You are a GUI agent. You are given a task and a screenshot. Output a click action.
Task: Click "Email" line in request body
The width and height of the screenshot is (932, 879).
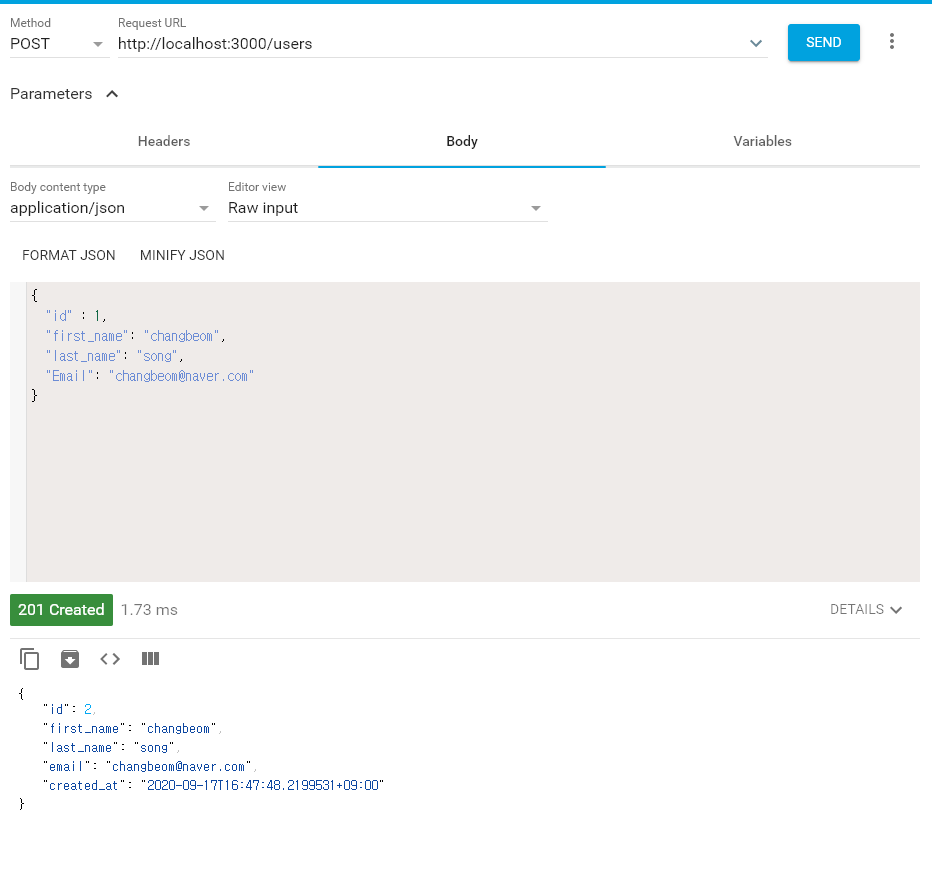[150, 376]
